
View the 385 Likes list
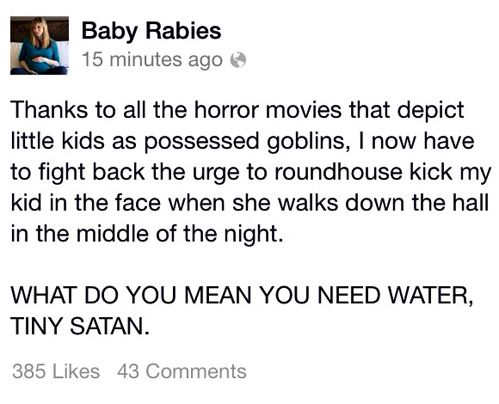click(x=56, y=371)
